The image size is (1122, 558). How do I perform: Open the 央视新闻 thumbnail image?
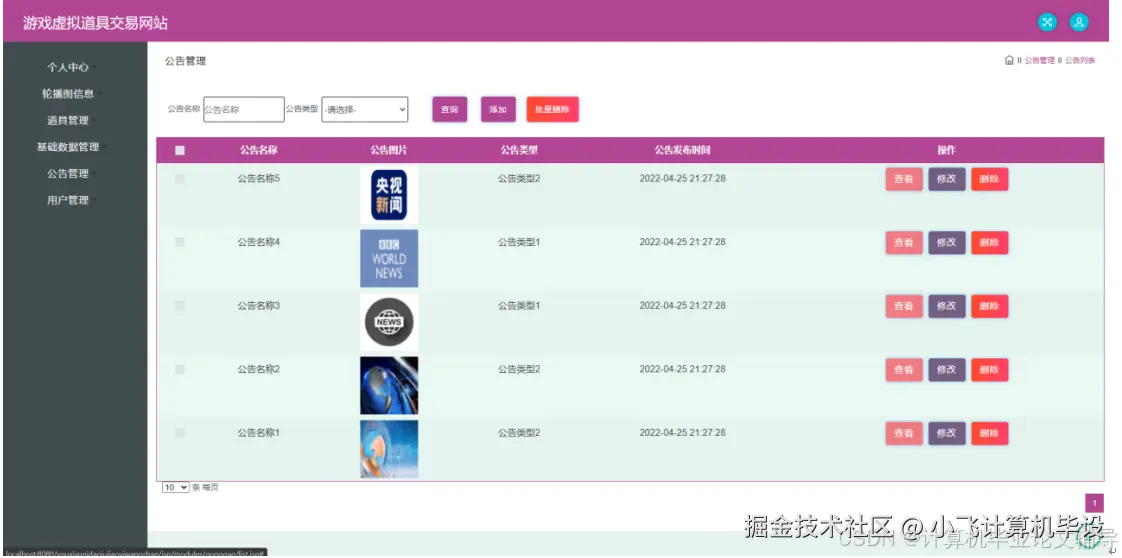click(x=389, y=195)
